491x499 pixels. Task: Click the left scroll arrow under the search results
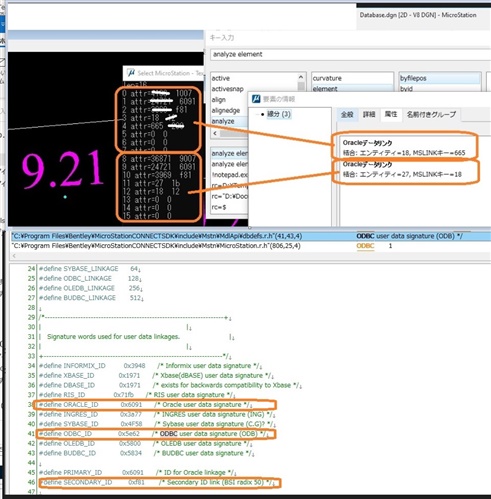pos(14,256)
